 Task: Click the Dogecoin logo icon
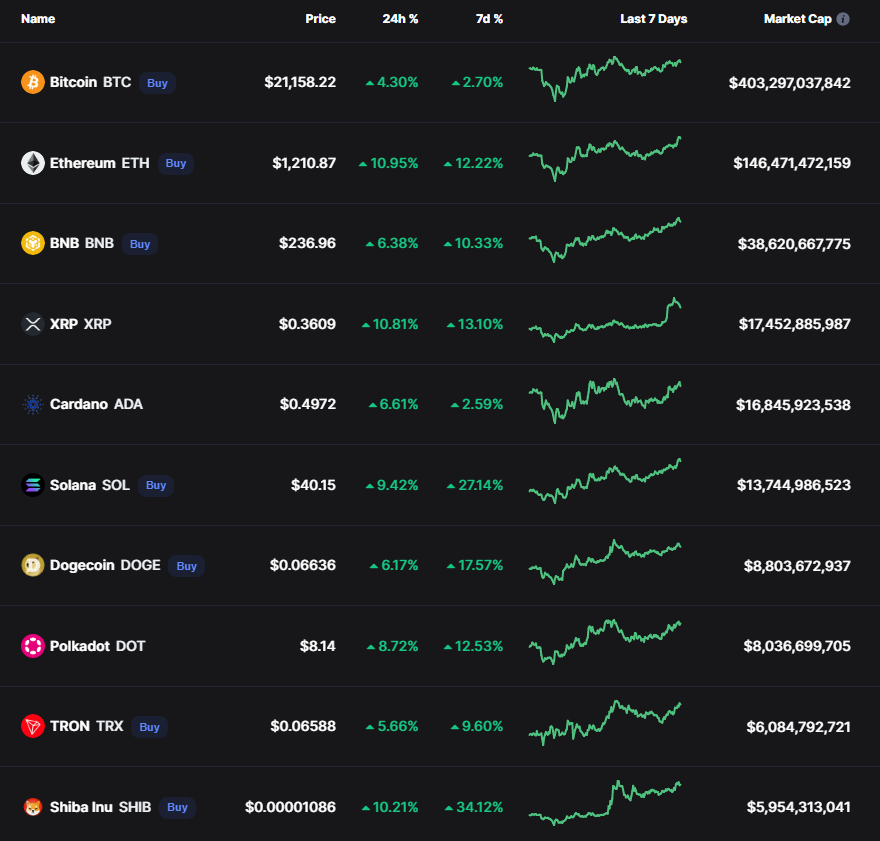(x=33, y=566)
